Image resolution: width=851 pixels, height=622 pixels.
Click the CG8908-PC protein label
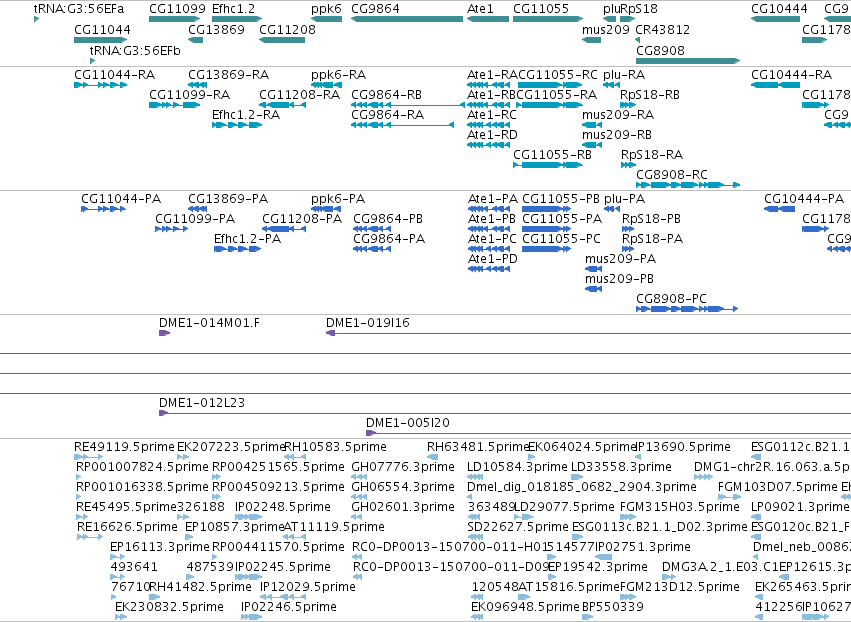[x=671, y=299]
